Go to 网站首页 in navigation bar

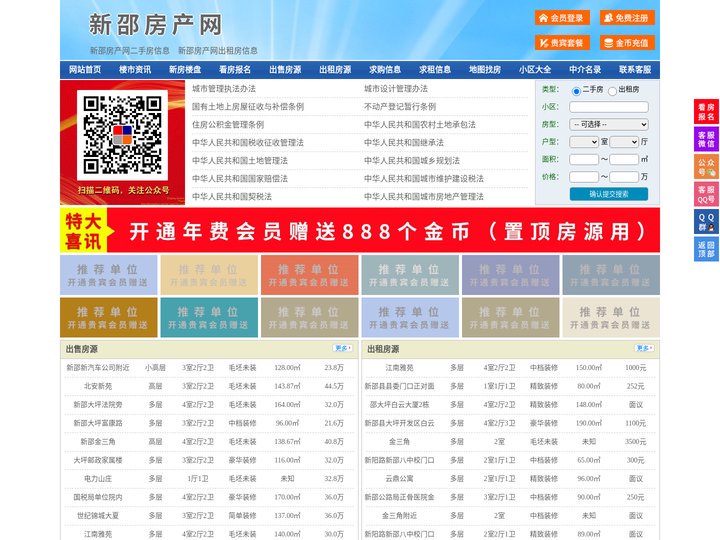click(85, 70)
